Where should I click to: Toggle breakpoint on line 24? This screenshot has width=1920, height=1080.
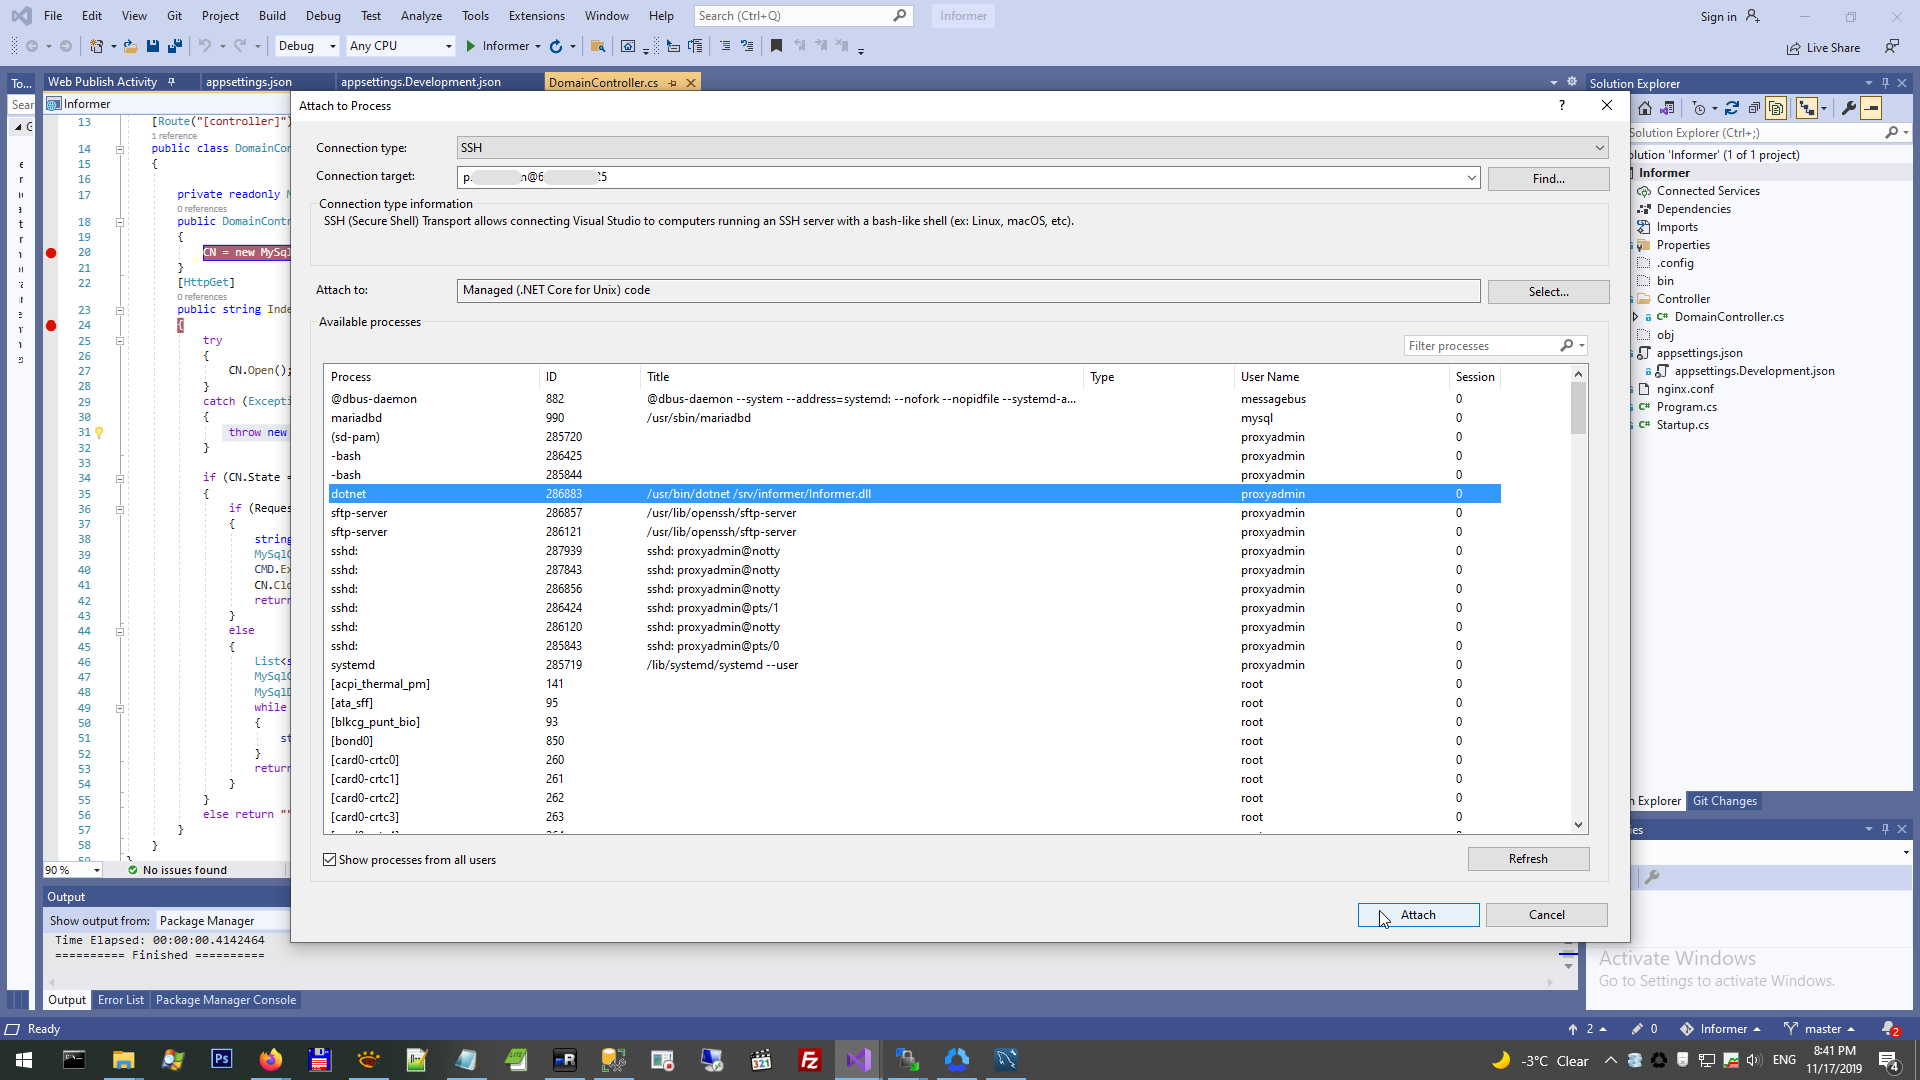[51, 326]
